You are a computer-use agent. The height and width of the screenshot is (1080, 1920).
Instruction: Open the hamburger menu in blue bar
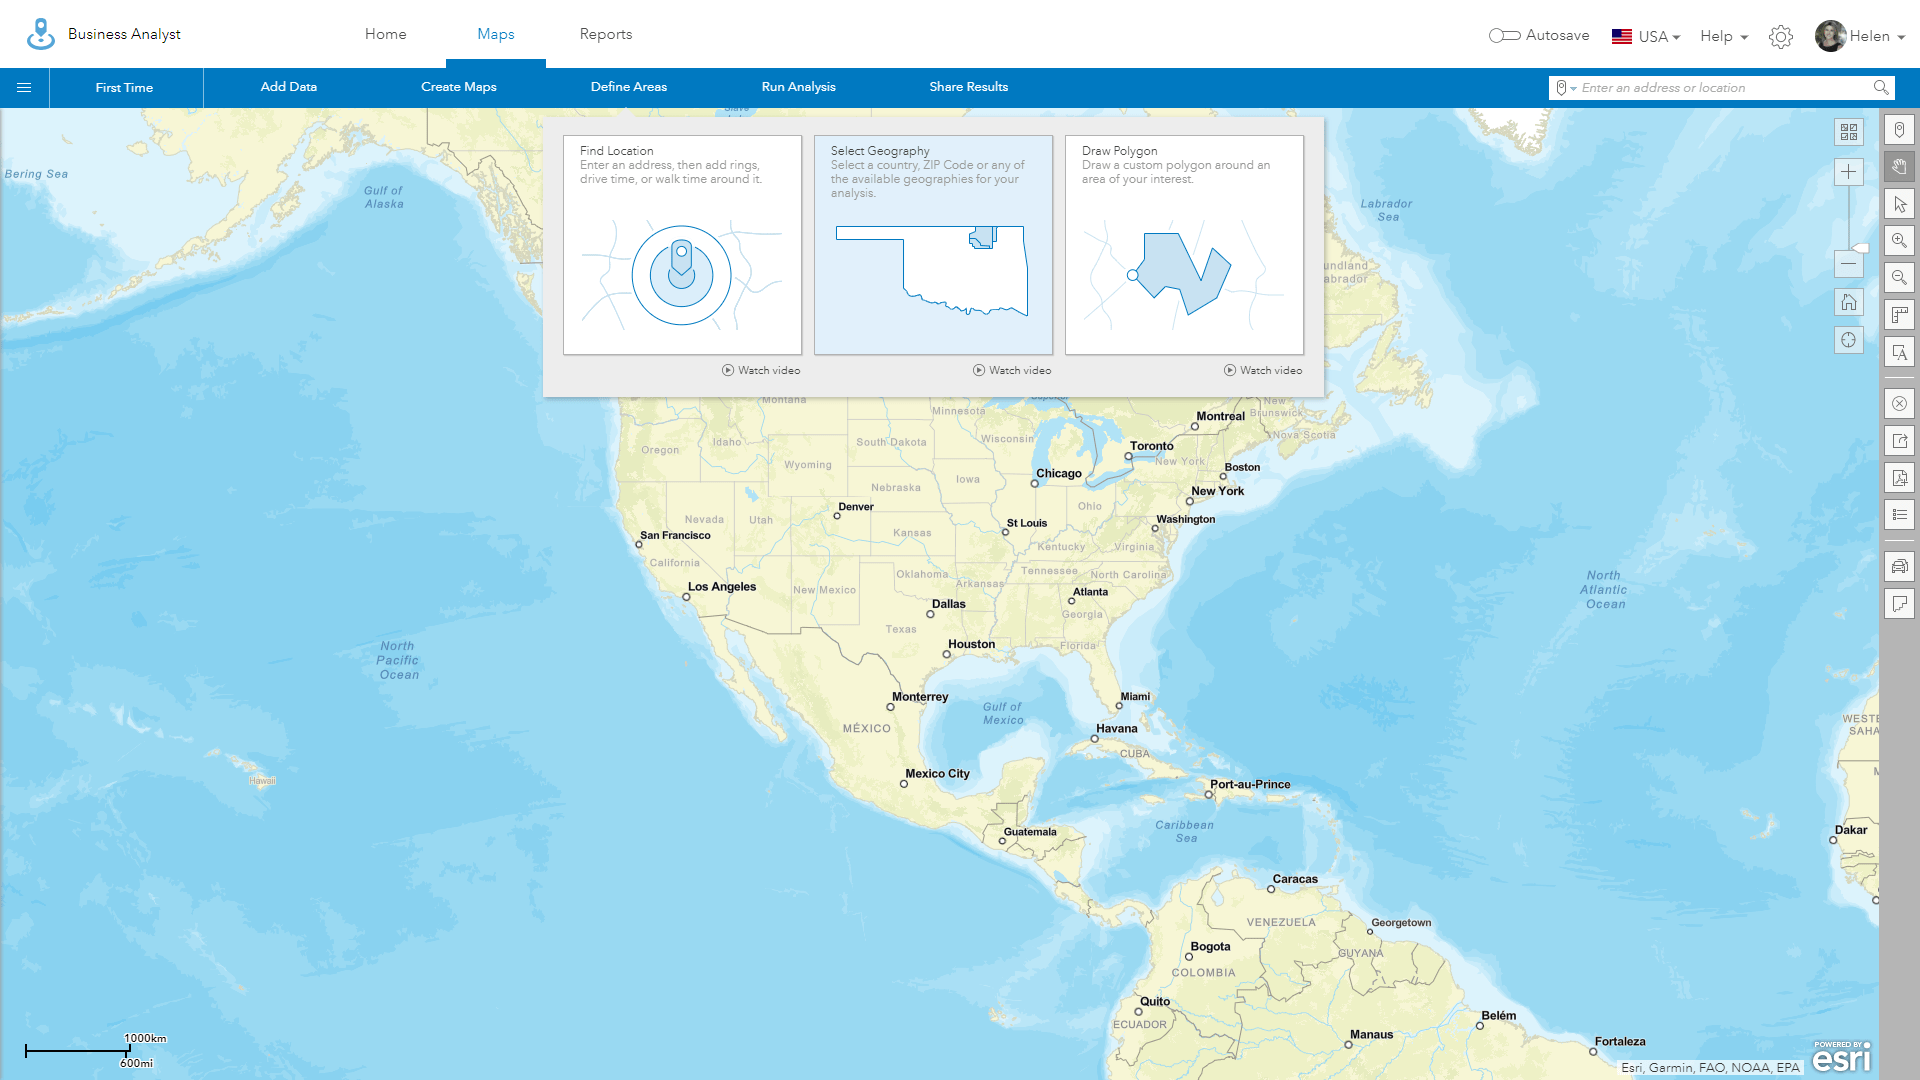[24, 88]
